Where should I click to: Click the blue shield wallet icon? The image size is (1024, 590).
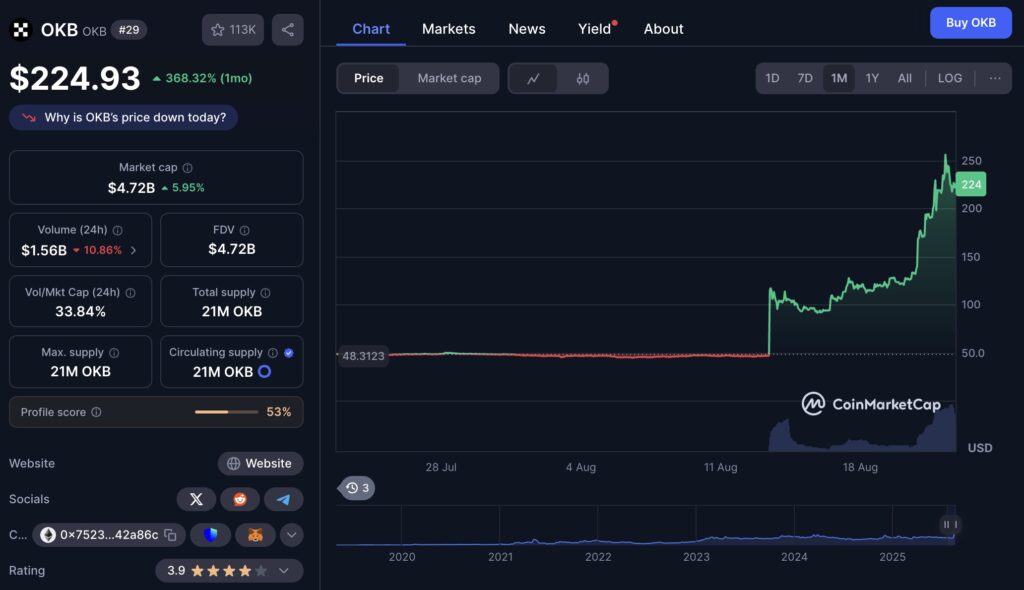click(x=210, y=535)
